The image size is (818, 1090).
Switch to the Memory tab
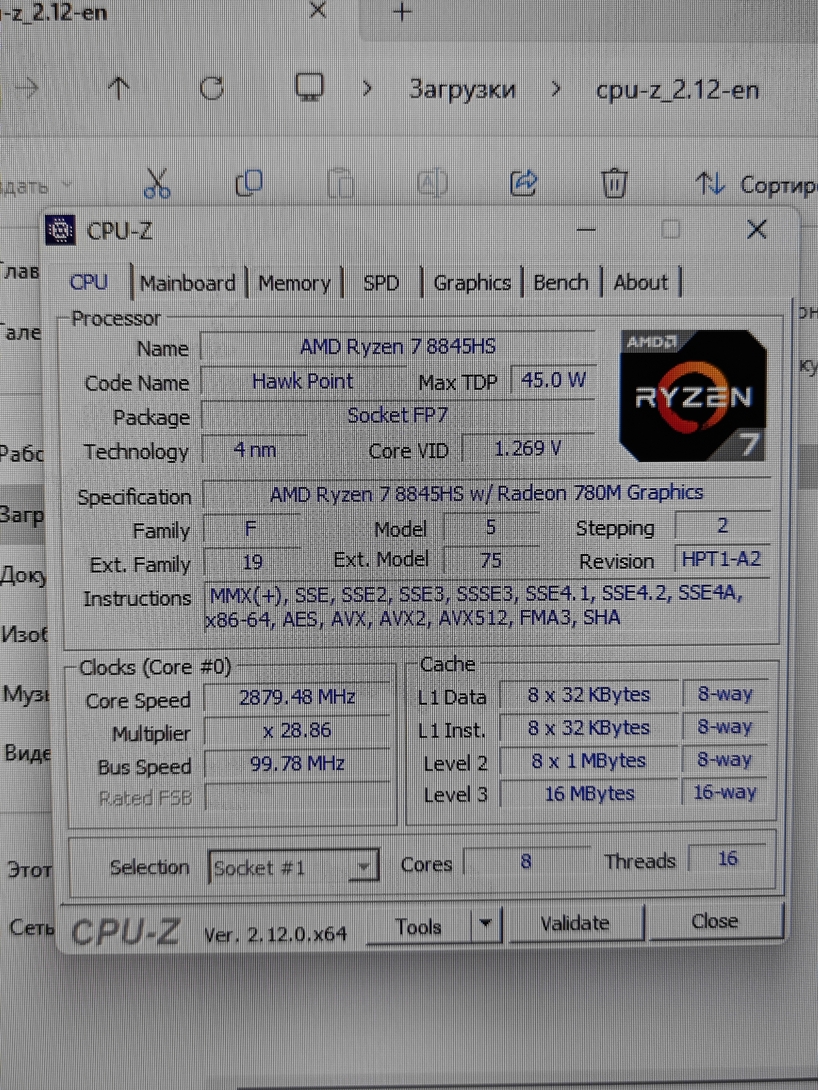click(x=294, y=283)
